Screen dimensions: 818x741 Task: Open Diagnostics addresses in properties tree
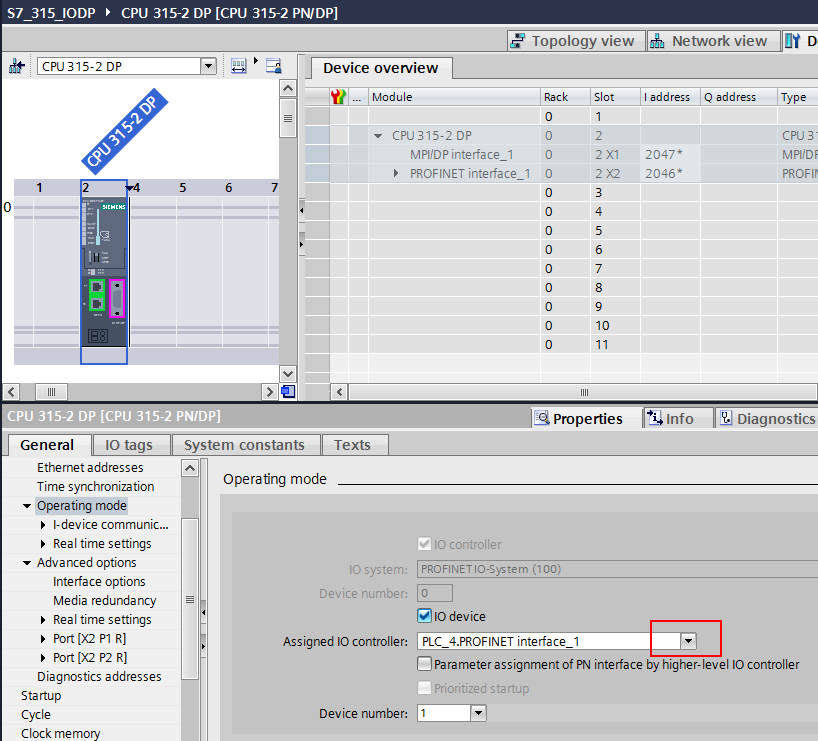(99, 676)
